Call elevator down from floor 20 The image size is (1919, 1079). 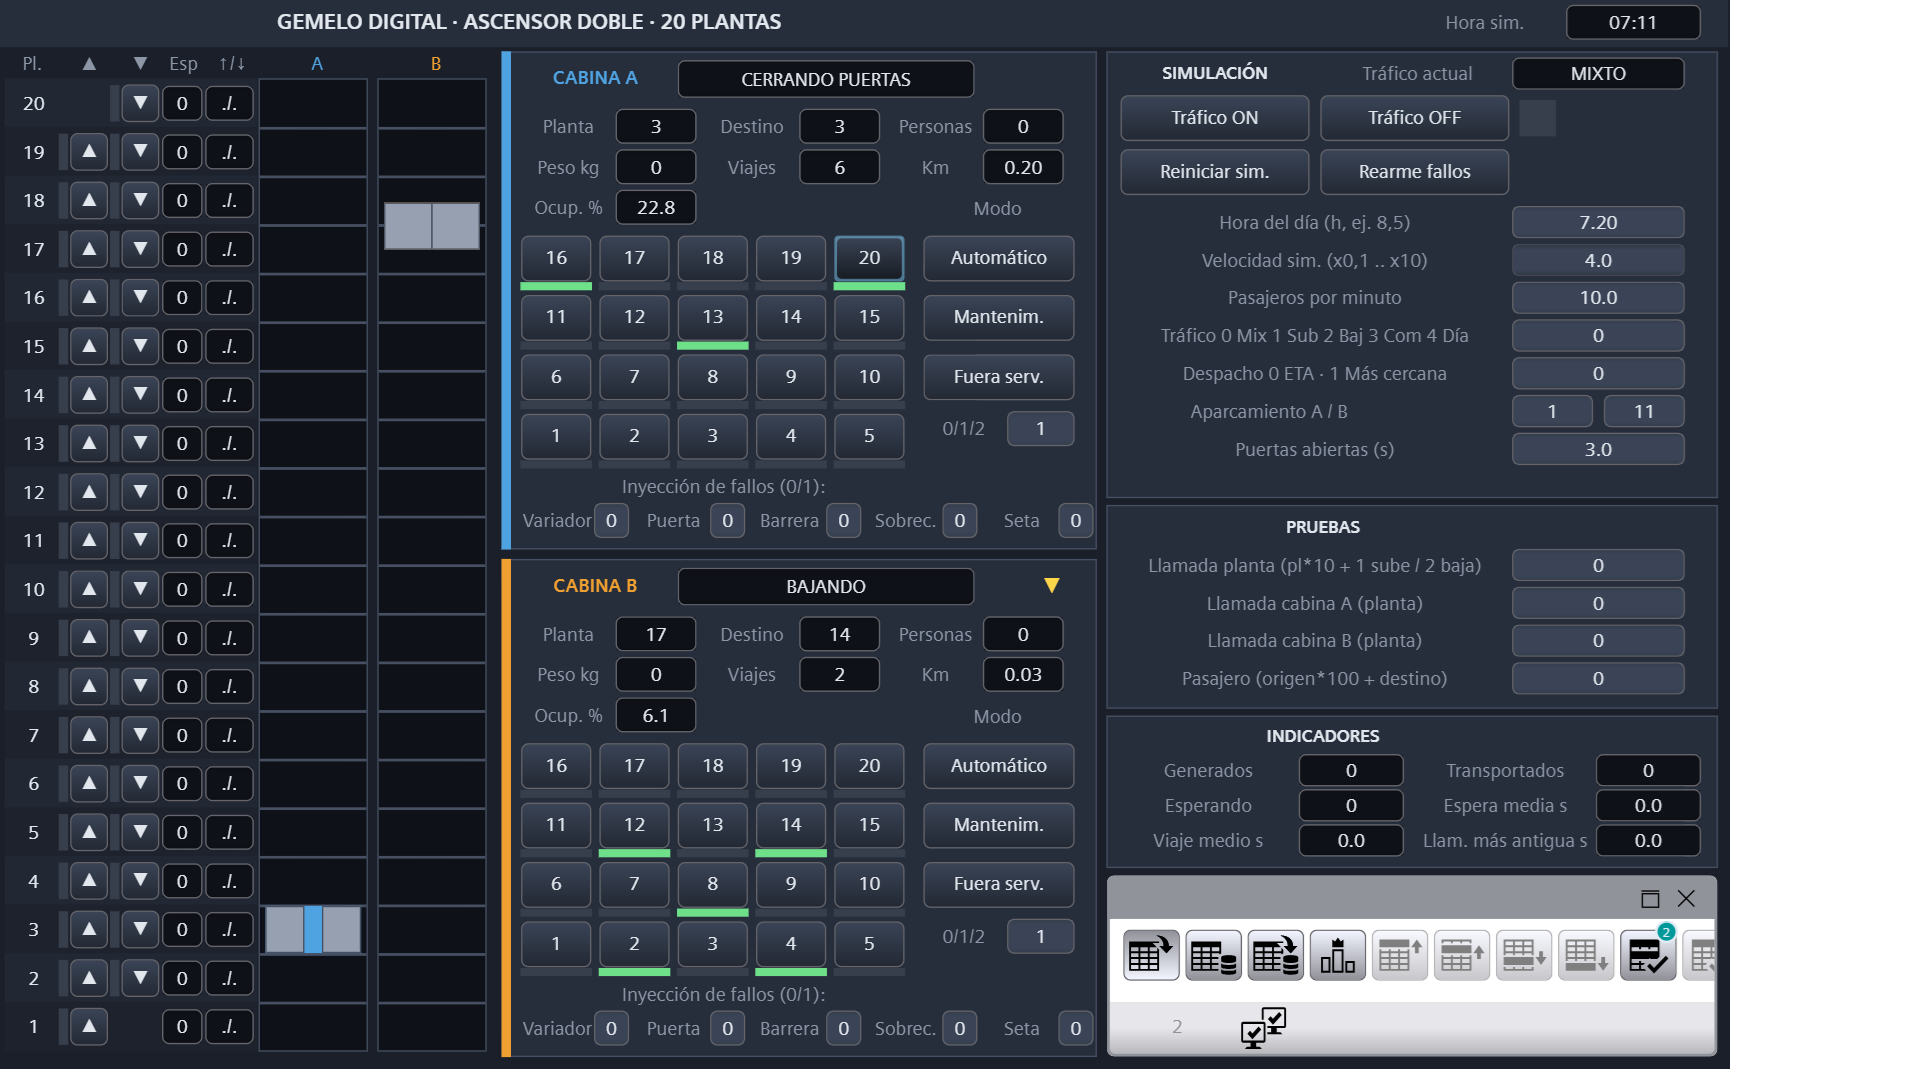point(140,103)
